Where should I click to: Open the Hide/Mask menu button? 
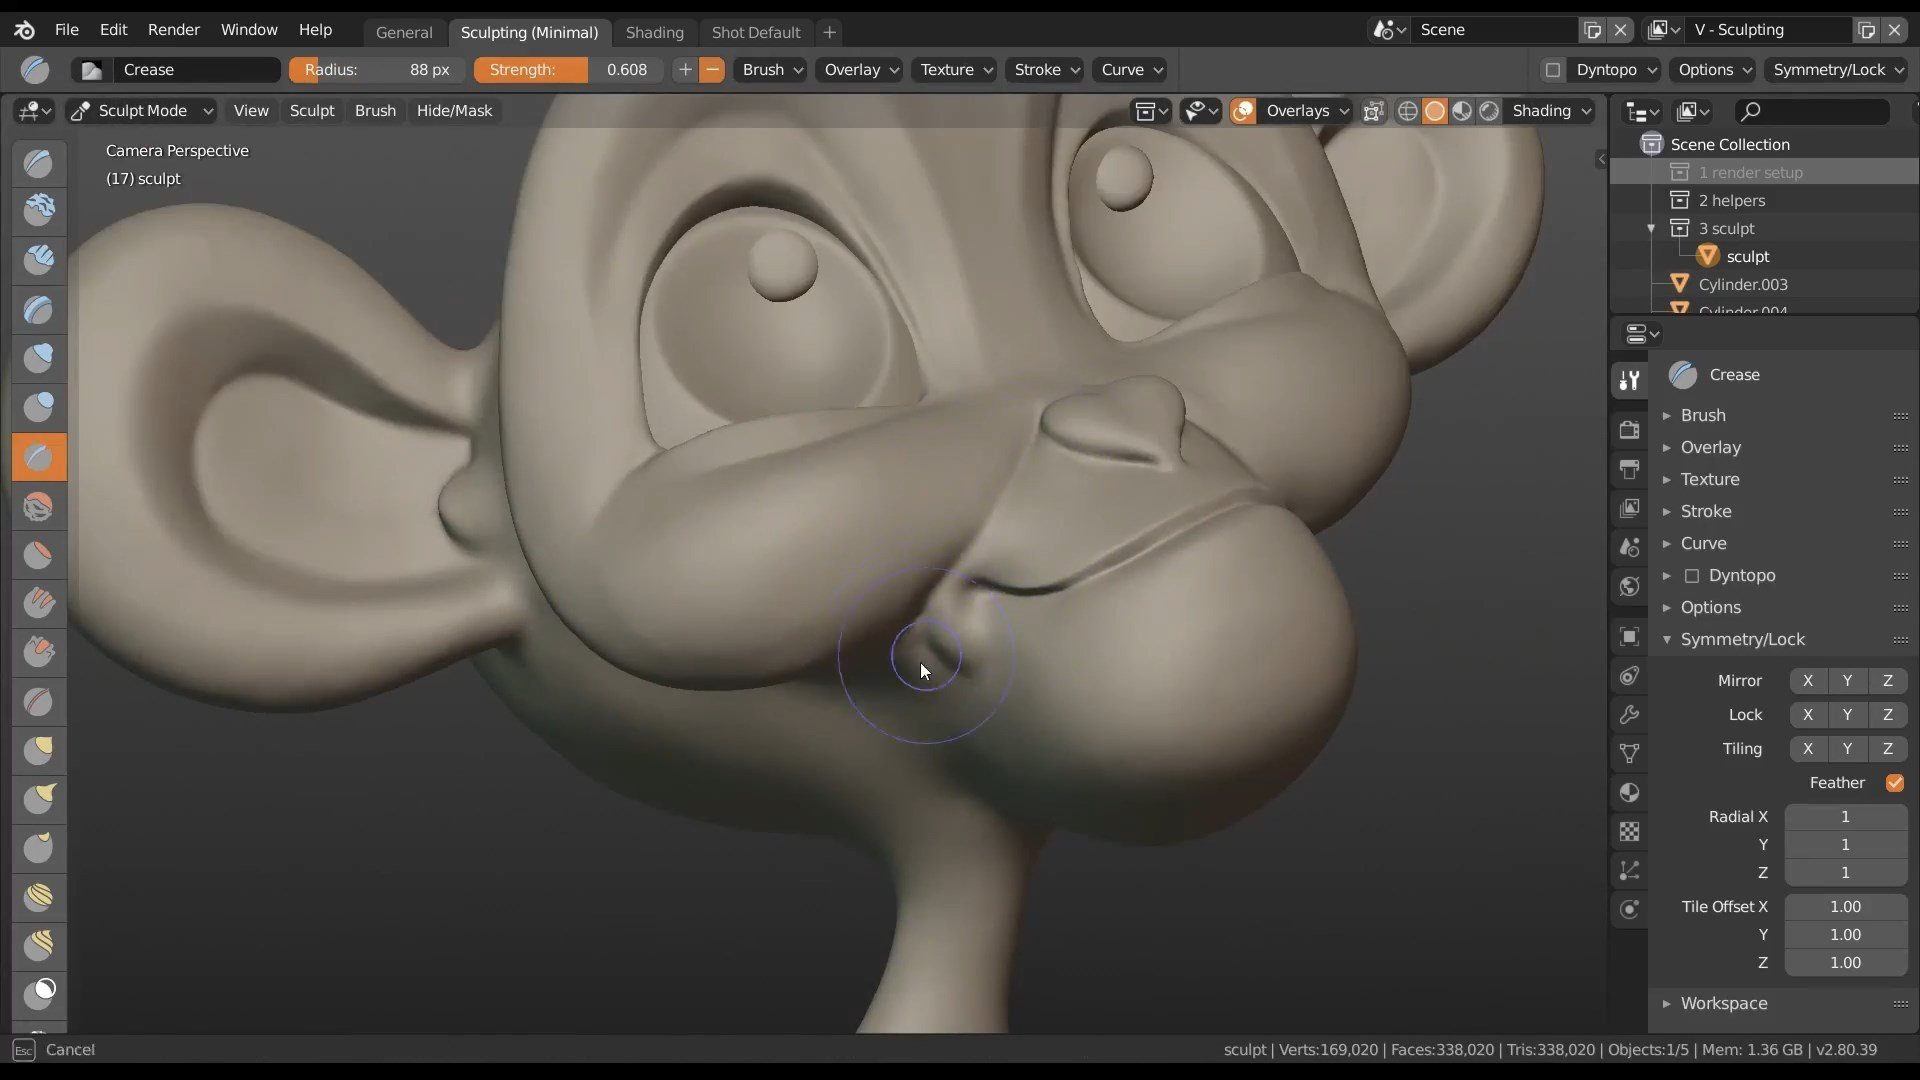454,111
